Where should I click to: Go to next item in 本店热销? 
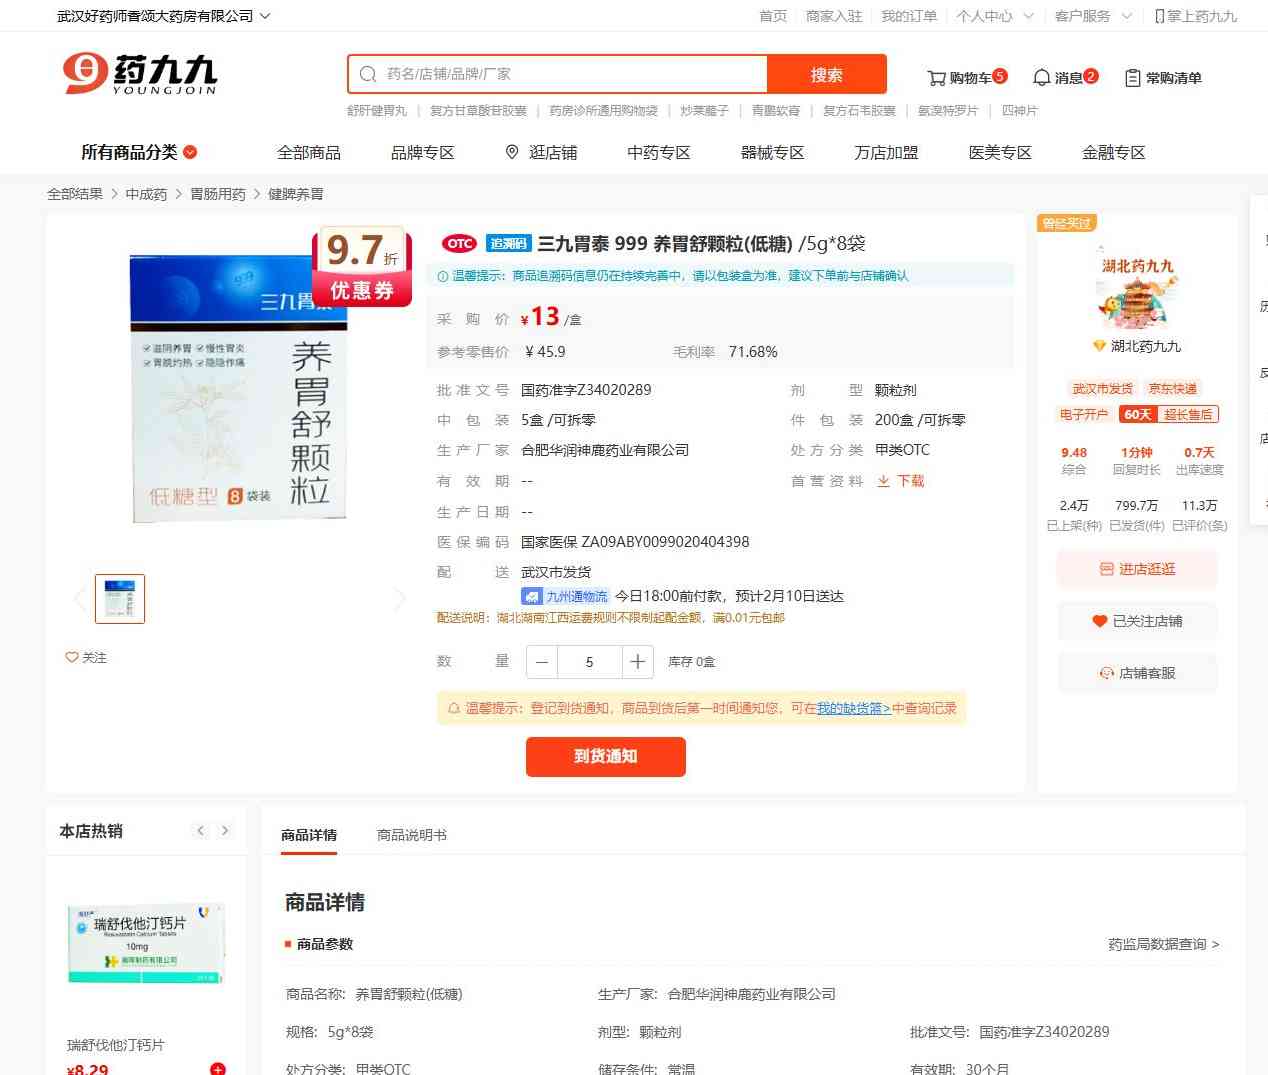[225, 830]
